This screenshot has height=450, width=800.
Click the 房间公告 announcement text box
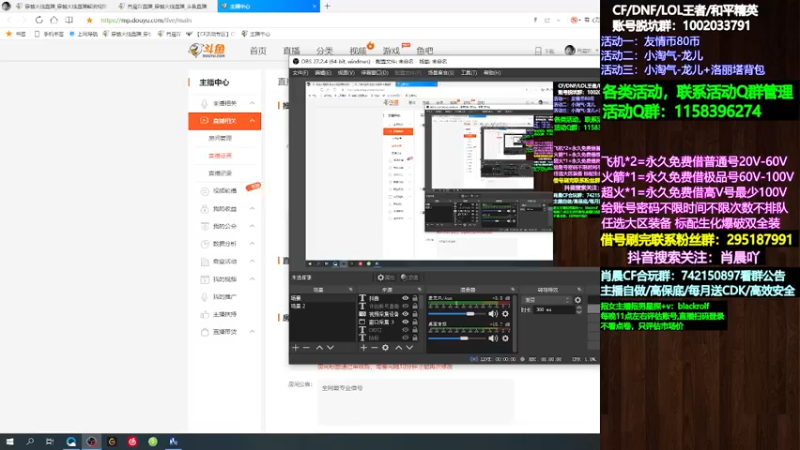tap(416, 403)
